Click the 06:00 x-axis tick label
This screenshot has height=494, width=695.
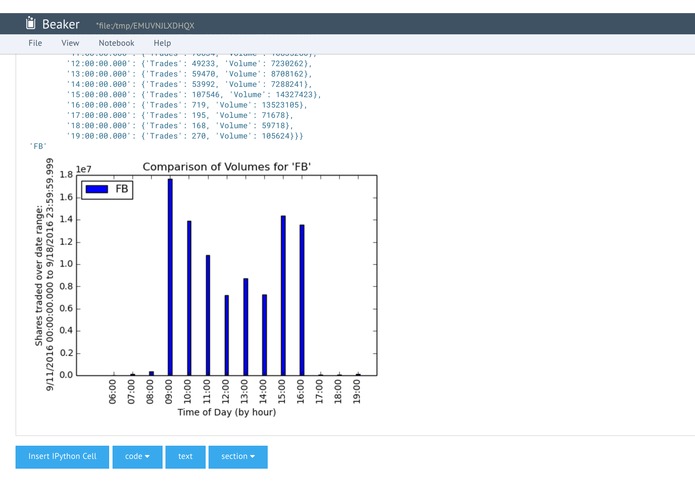point(113,392)
